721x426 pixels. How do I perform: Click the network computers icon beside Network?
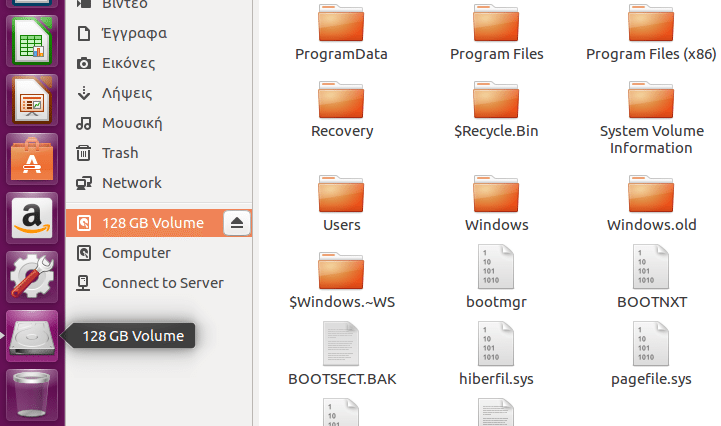[x=84, y=183]
